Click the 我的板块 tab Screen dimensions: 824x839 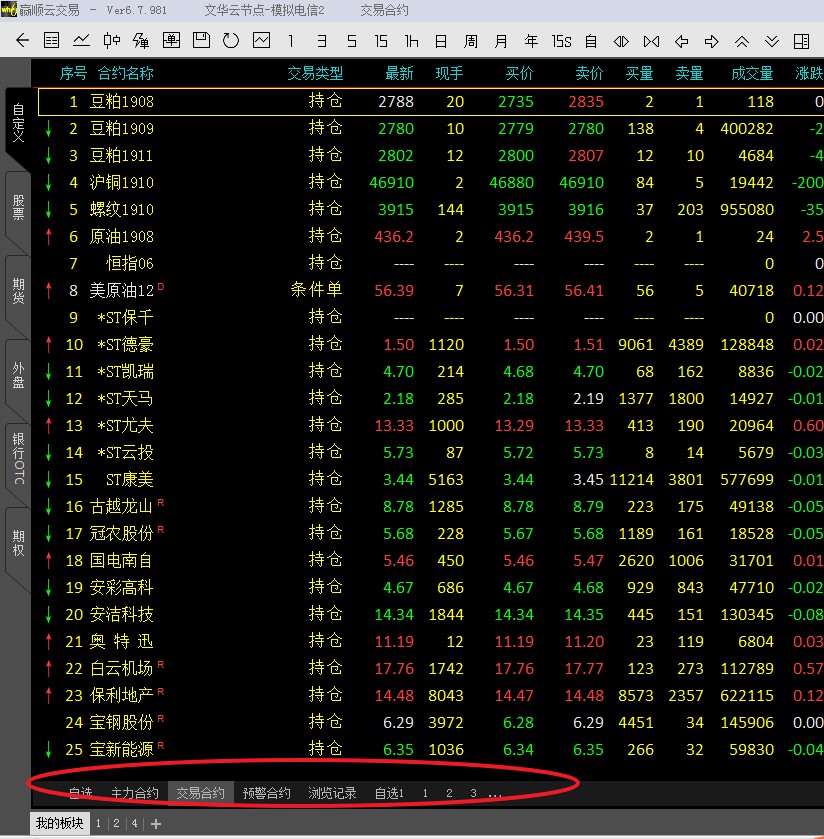point(59,824)
